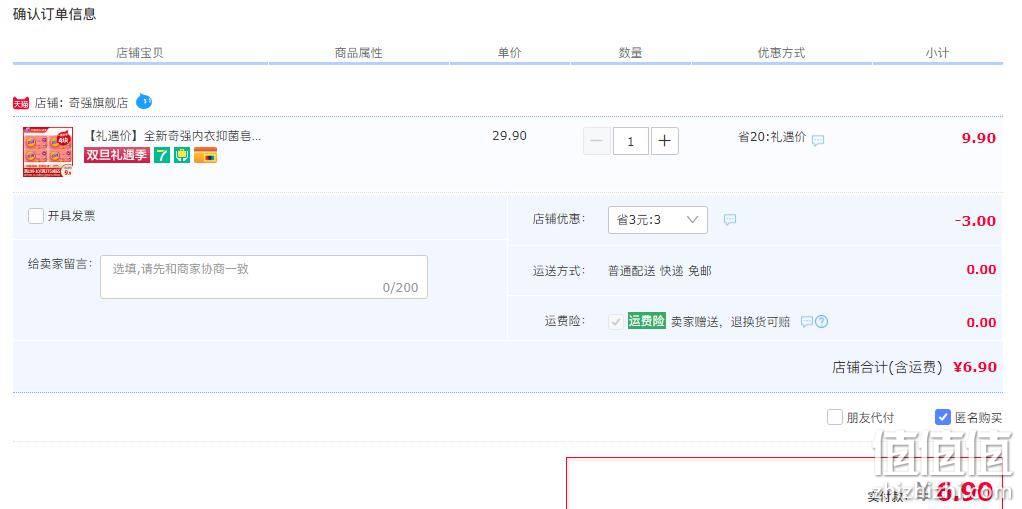Viewport: 1022px width, 509px height.
Task: Open the 店铺优惠 省3元:3 dropdown
Action: (x=658, y=220)
